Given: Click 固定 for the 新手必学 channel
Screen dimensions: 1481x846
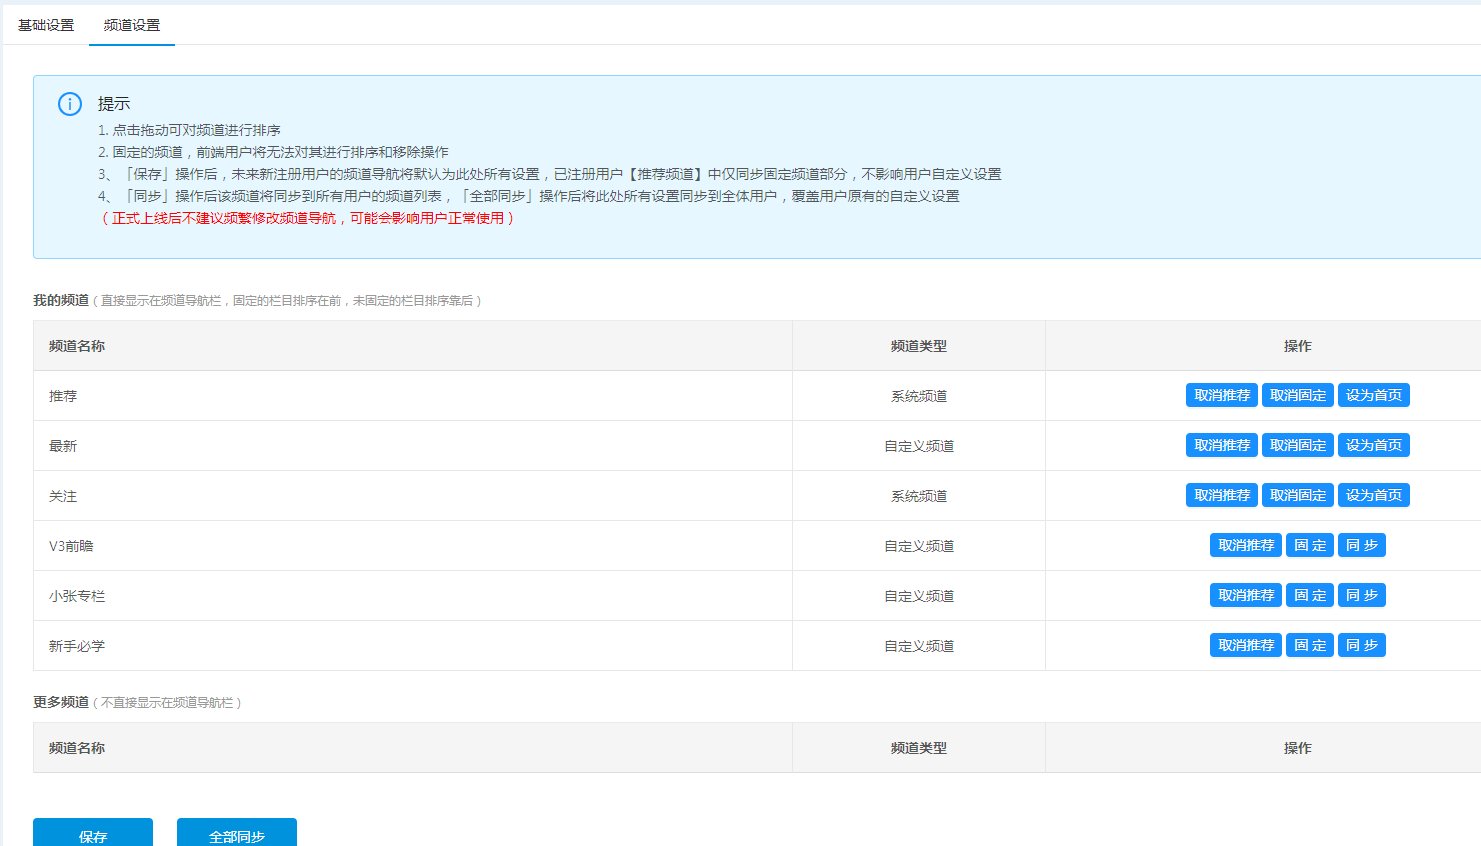Looking at the screenshot, I should click(1310, 645).
